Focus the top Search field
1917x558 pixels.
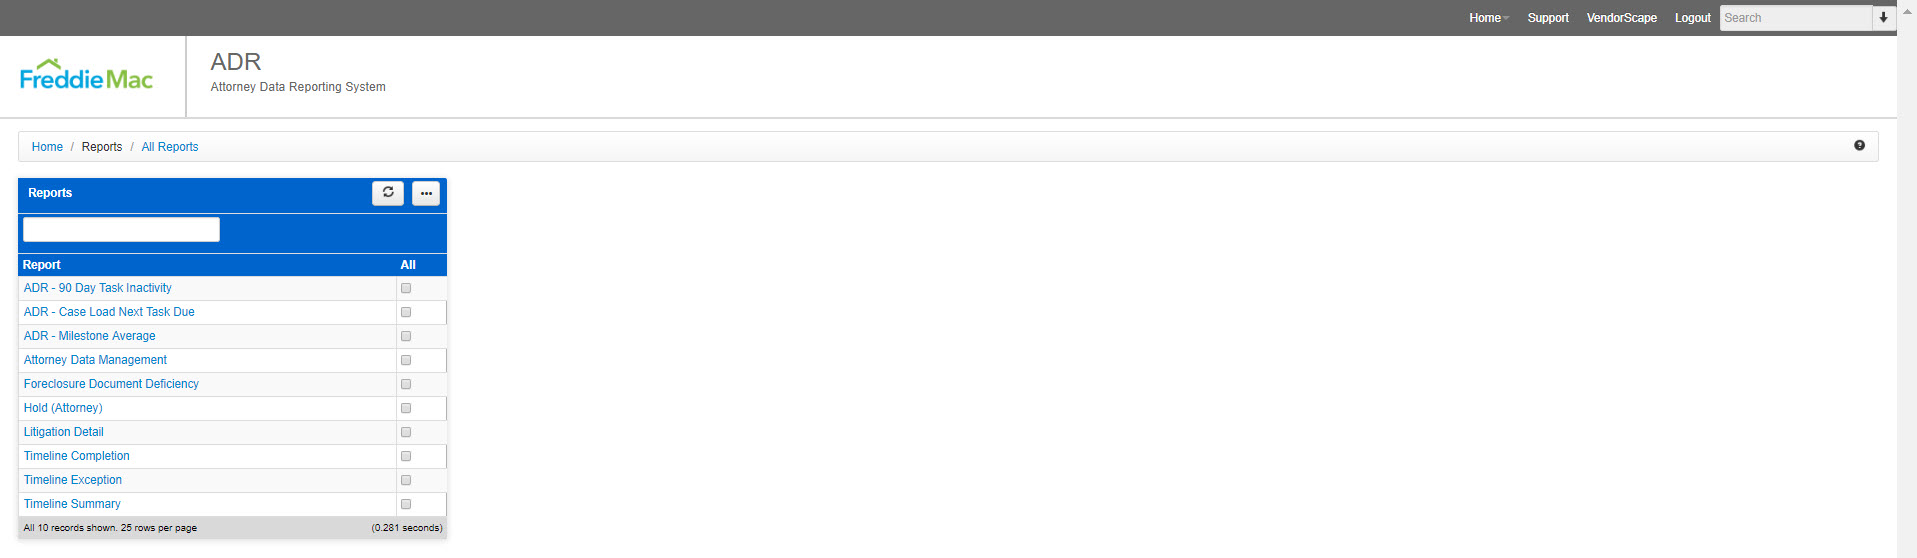tap(1795, 18)
